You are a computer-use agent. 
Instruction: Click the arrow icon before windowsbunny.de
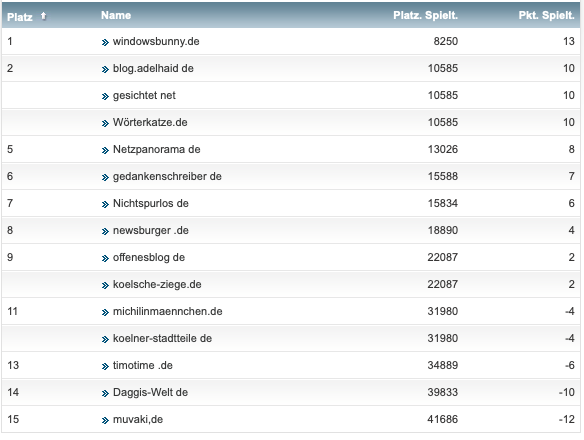pos(105,42)
